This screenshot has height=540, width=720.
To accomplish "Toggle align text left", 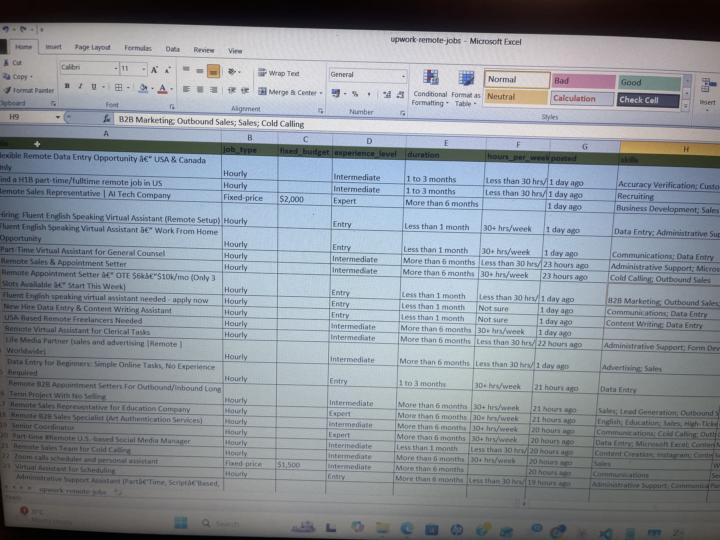I will pos(186,89).
